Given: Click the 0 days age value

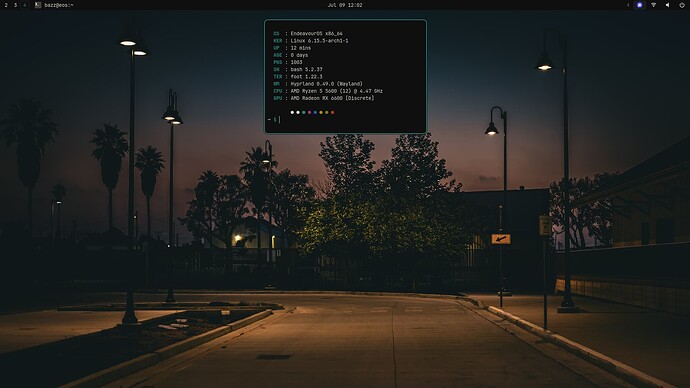Looking at the screenshot, I should point(299,55).
